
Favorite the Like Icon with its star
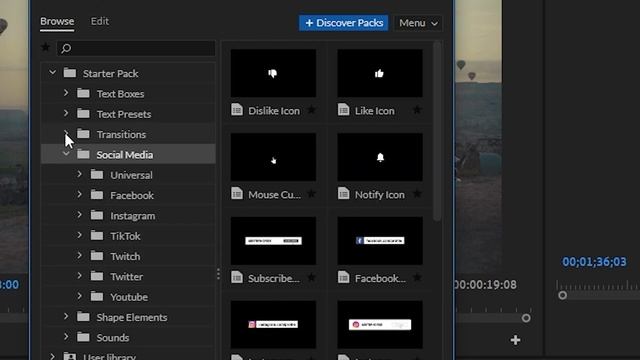(x=417, y=110)
